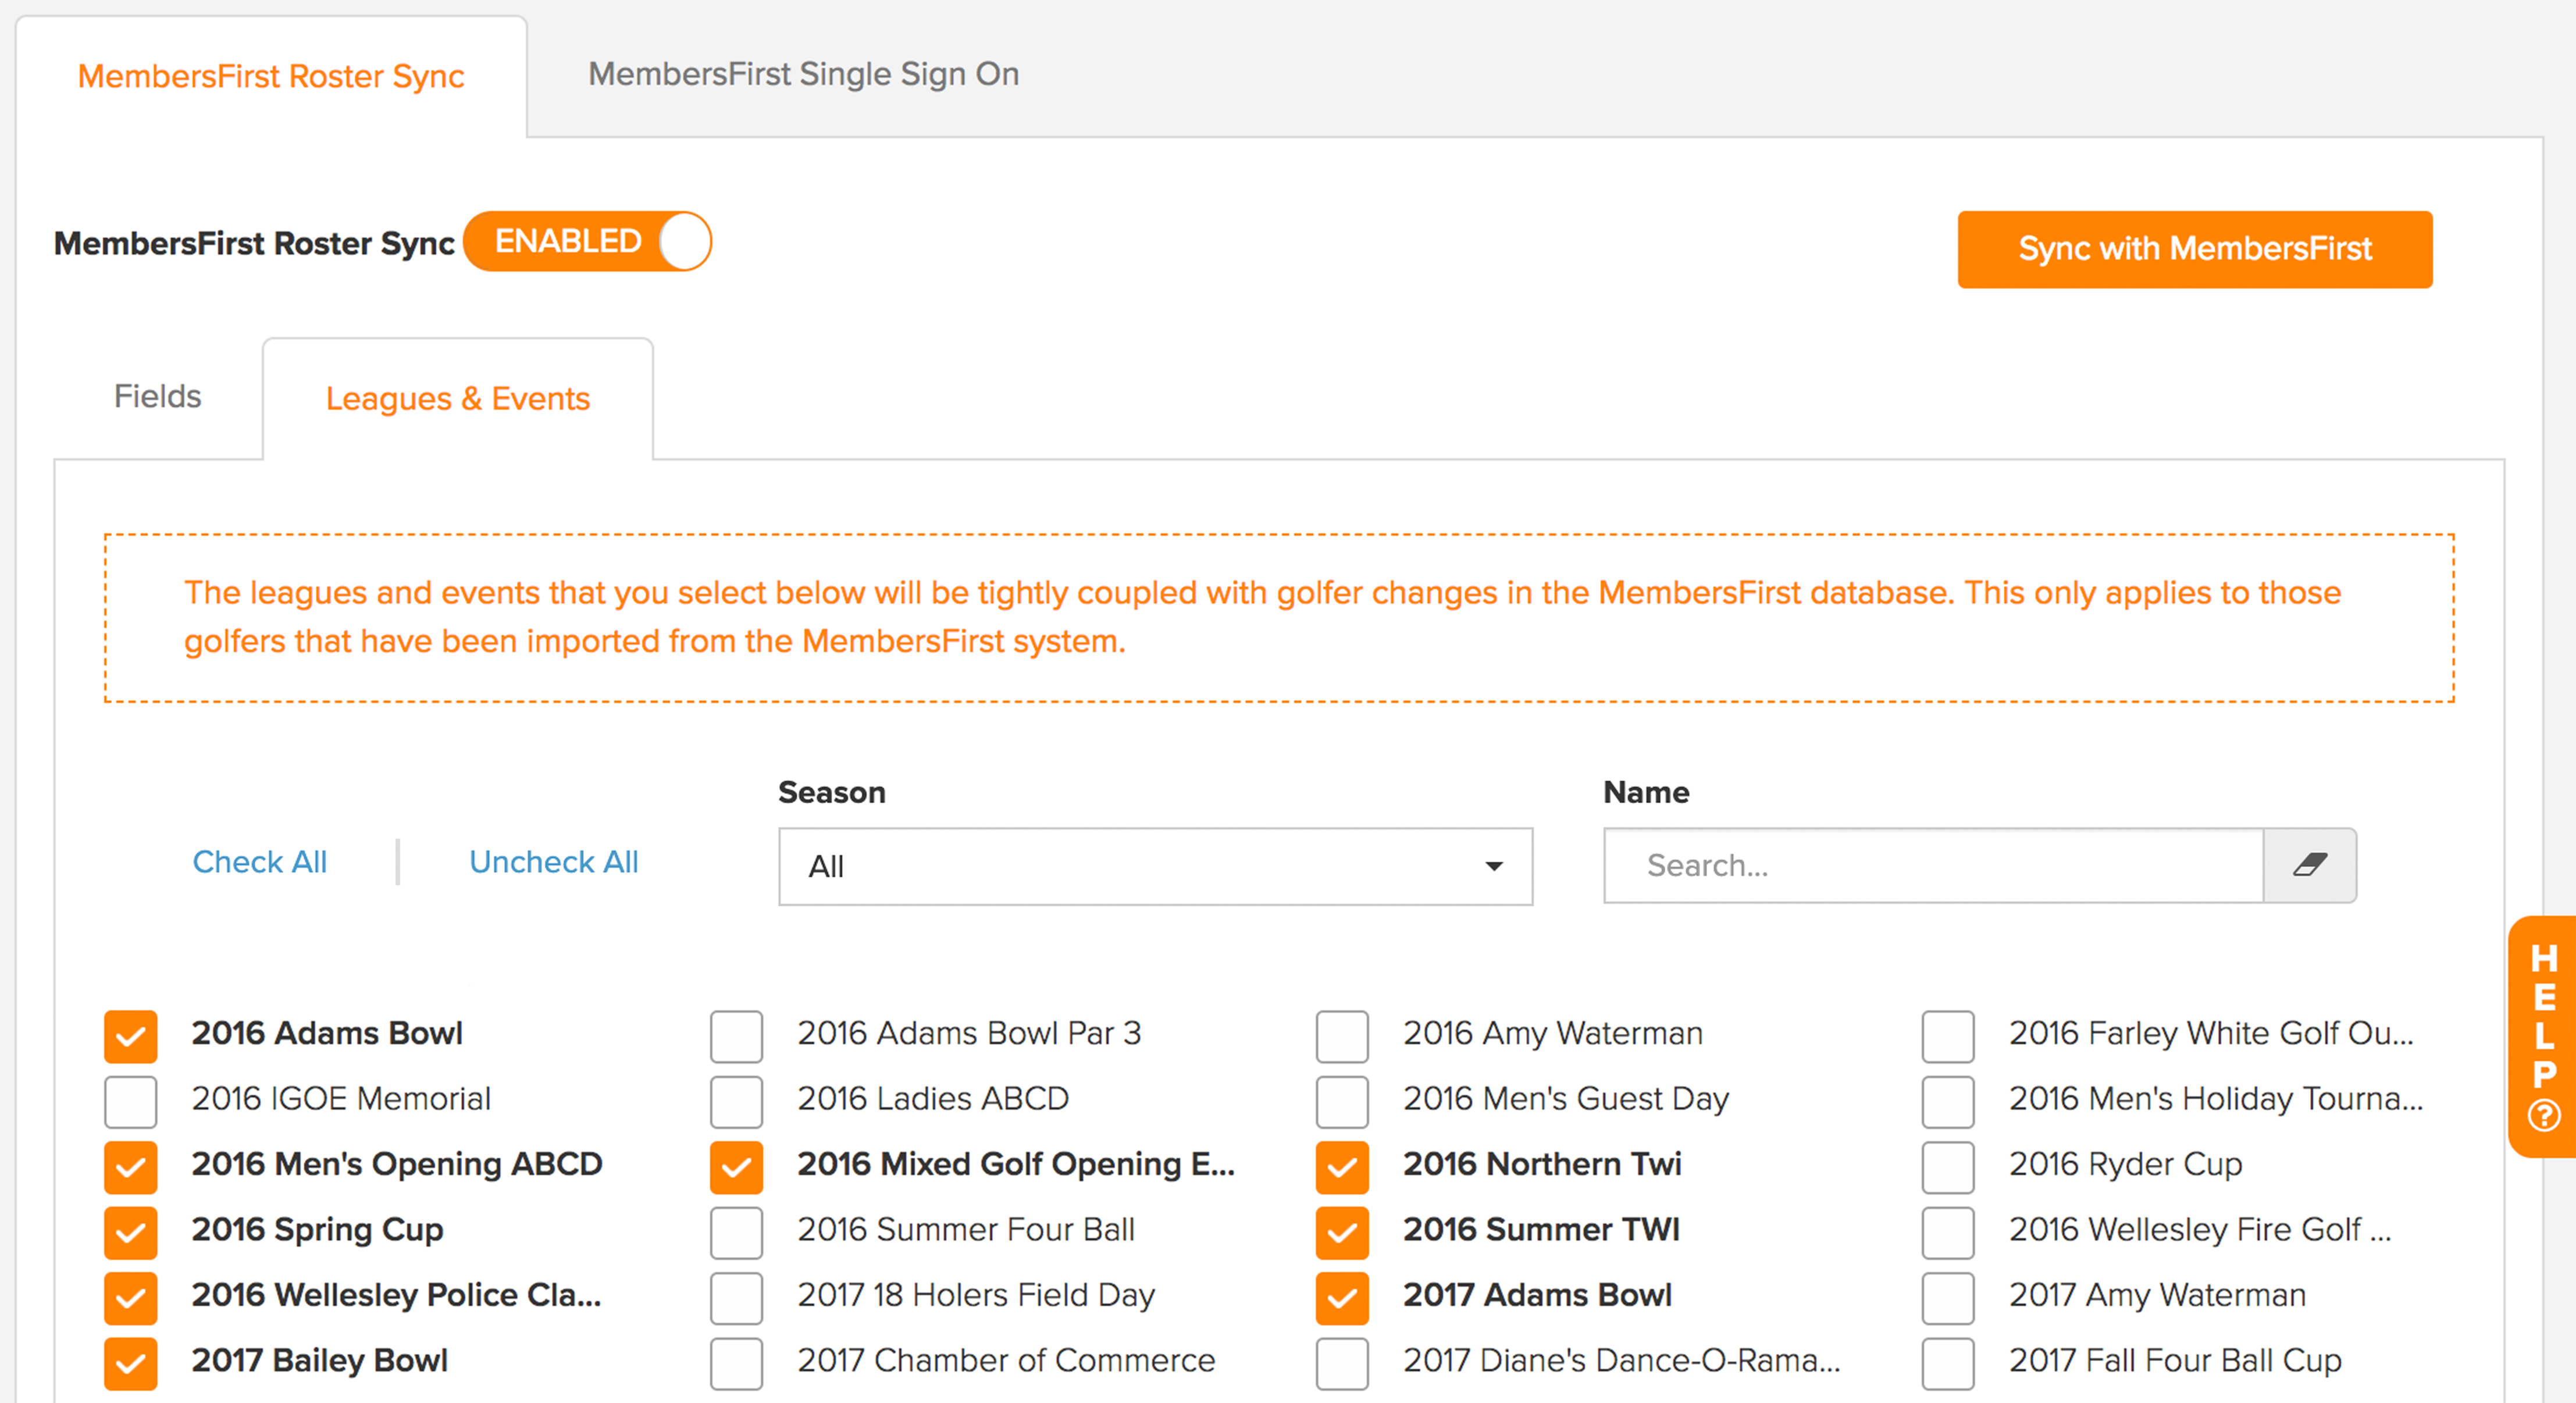Check the 2016 Ryder Cup checkbox
This screenshot has width=2576, height=1403.
pyautogui.click(x=1948, y=1167)
